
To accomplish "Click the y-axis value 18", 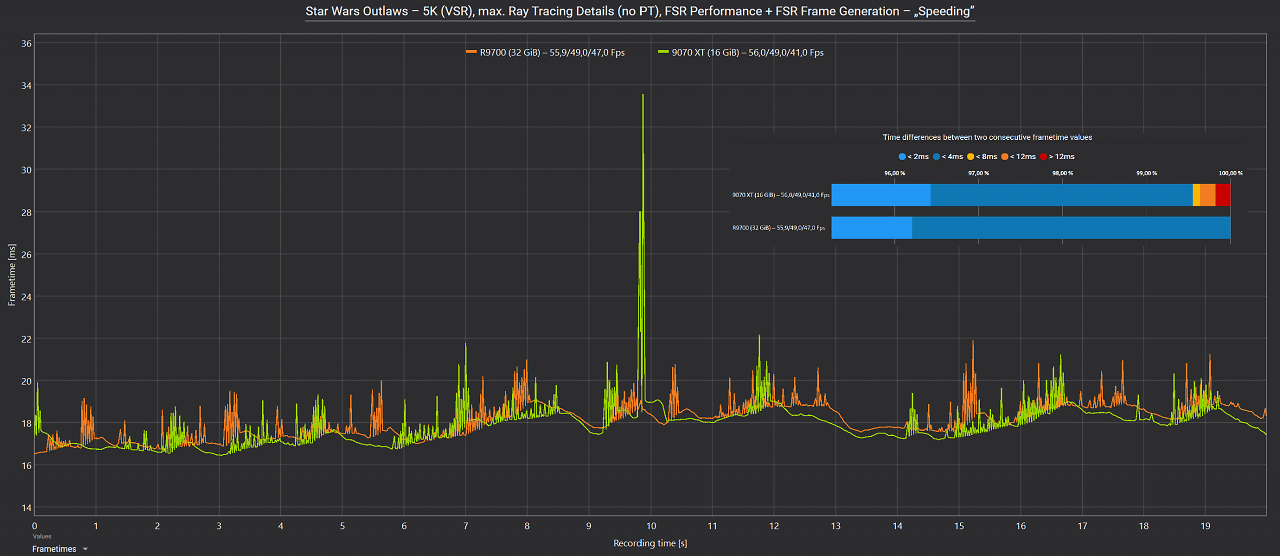I will point(27,423).
